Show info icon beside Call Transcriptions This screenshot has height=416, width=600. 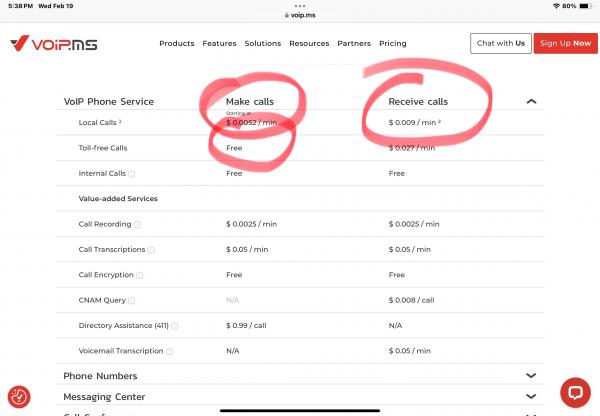coord(151,250)
